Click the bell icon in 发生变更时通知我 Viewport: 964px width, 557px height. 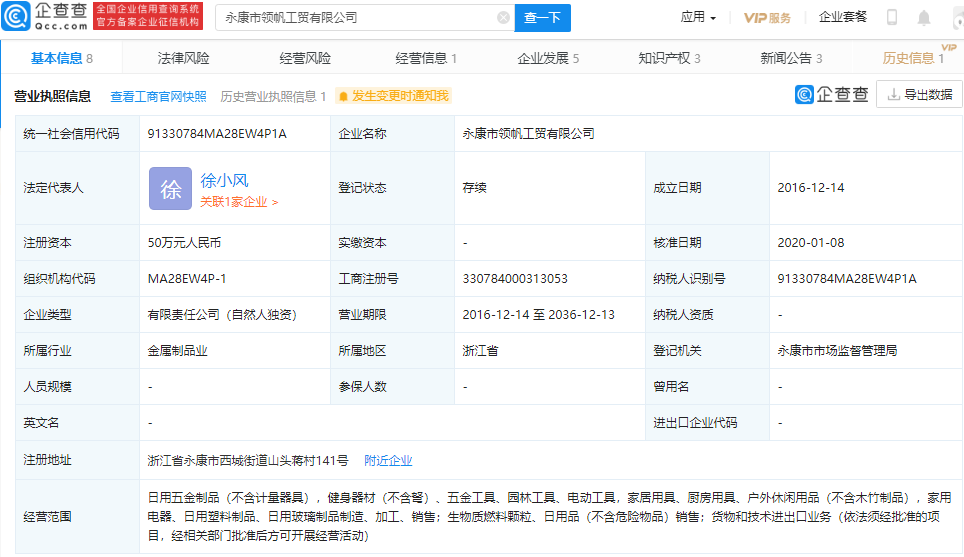344,96
